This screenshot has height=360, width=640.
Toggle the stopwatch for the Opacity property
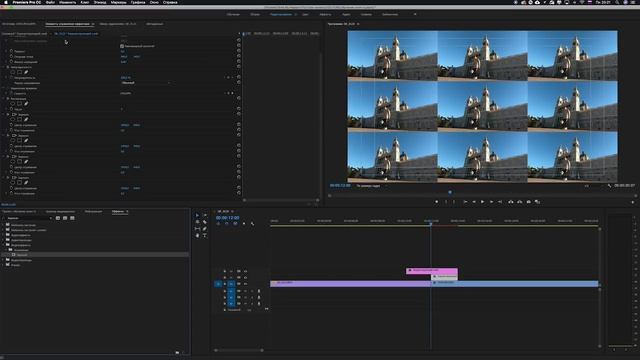(x=11, y=78)
